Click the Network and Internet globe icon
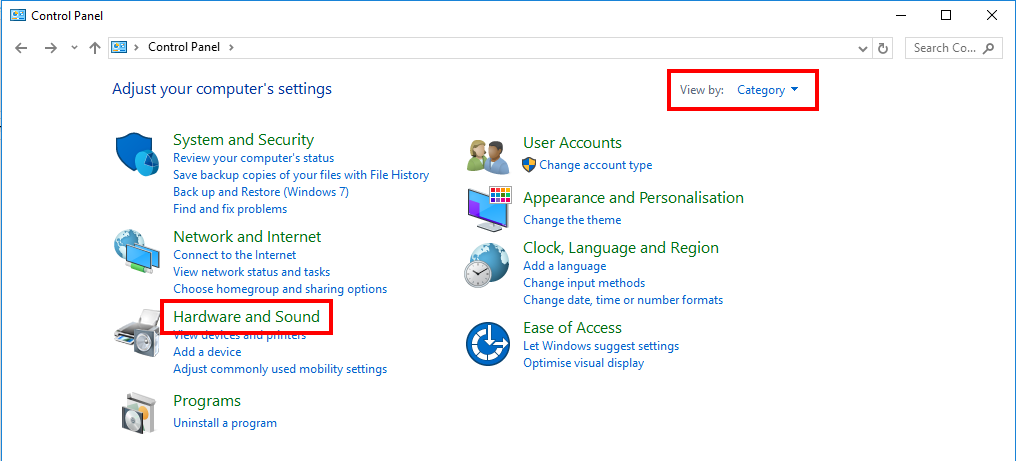The width and height of the screenshot is (1016, 461). pos(136,252)
